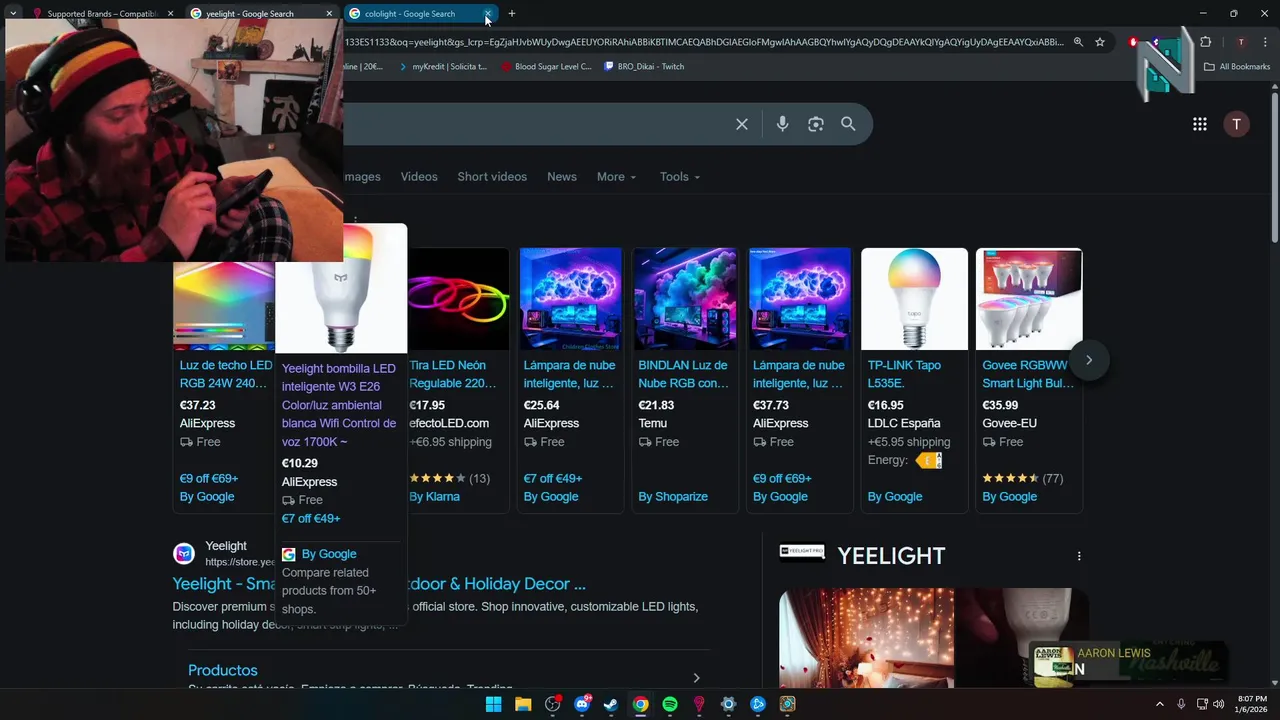Submit search with the magnifying glass icon

click(x=848, y=124)
